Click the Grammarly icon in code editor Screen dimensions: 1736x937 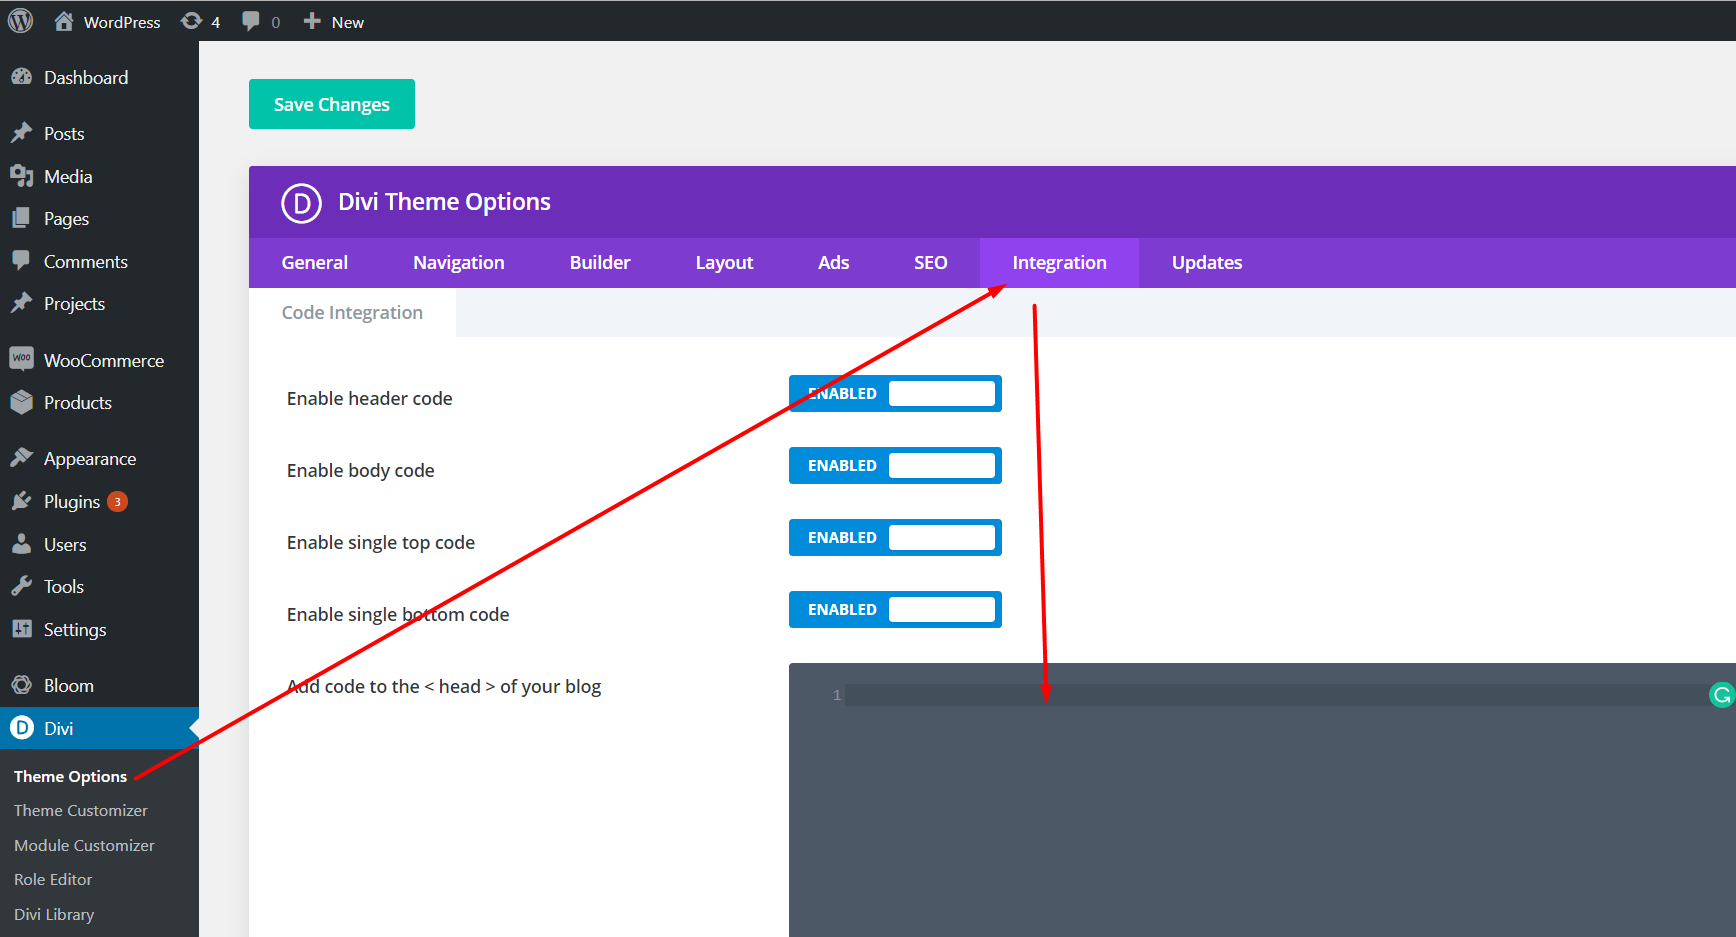click(1722, 695)
